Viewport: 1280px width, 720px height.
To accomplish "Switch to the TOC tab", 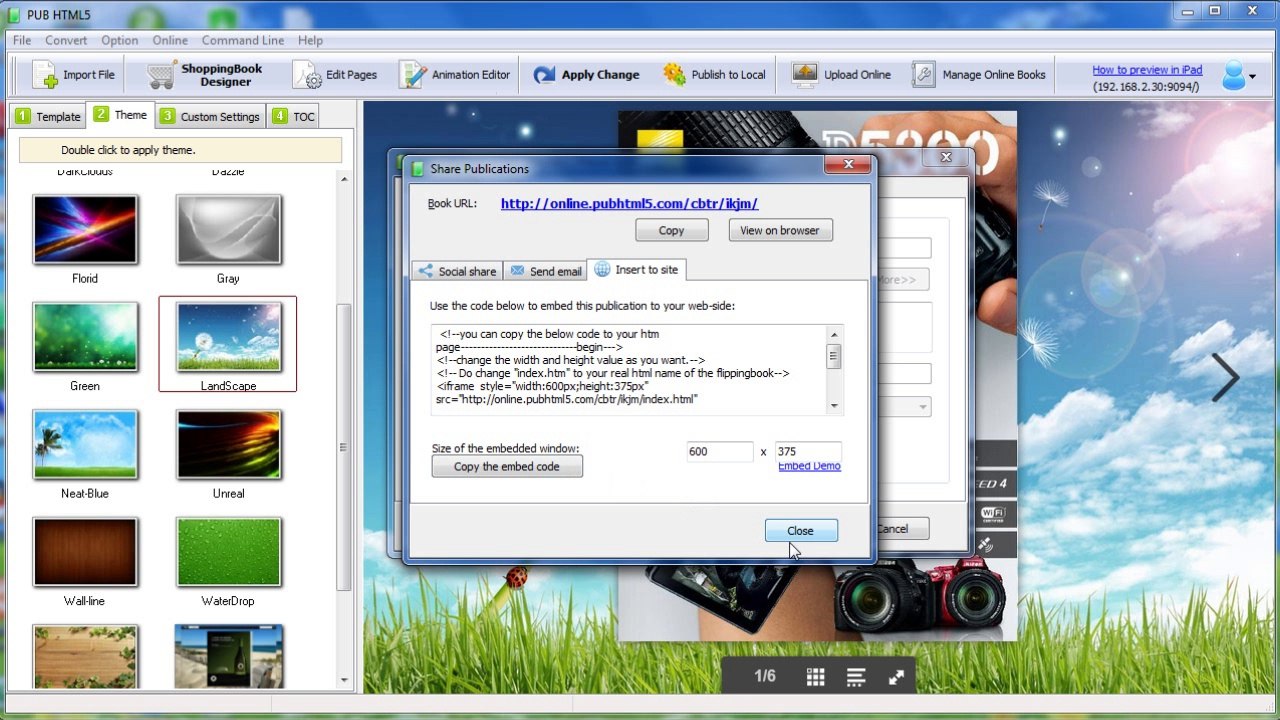I will pos(293,116).
